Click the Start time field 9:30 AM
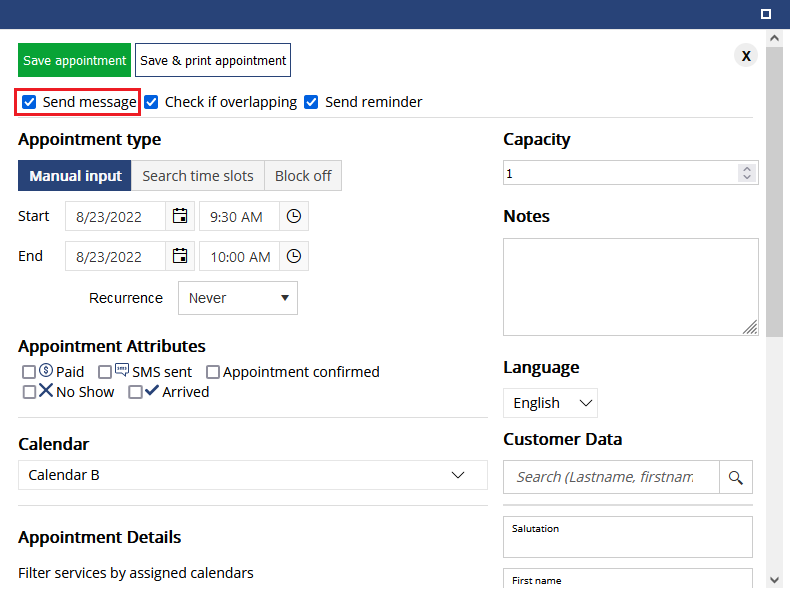Image resolution: width=790 pixels, height=593 pixels. 239,216
